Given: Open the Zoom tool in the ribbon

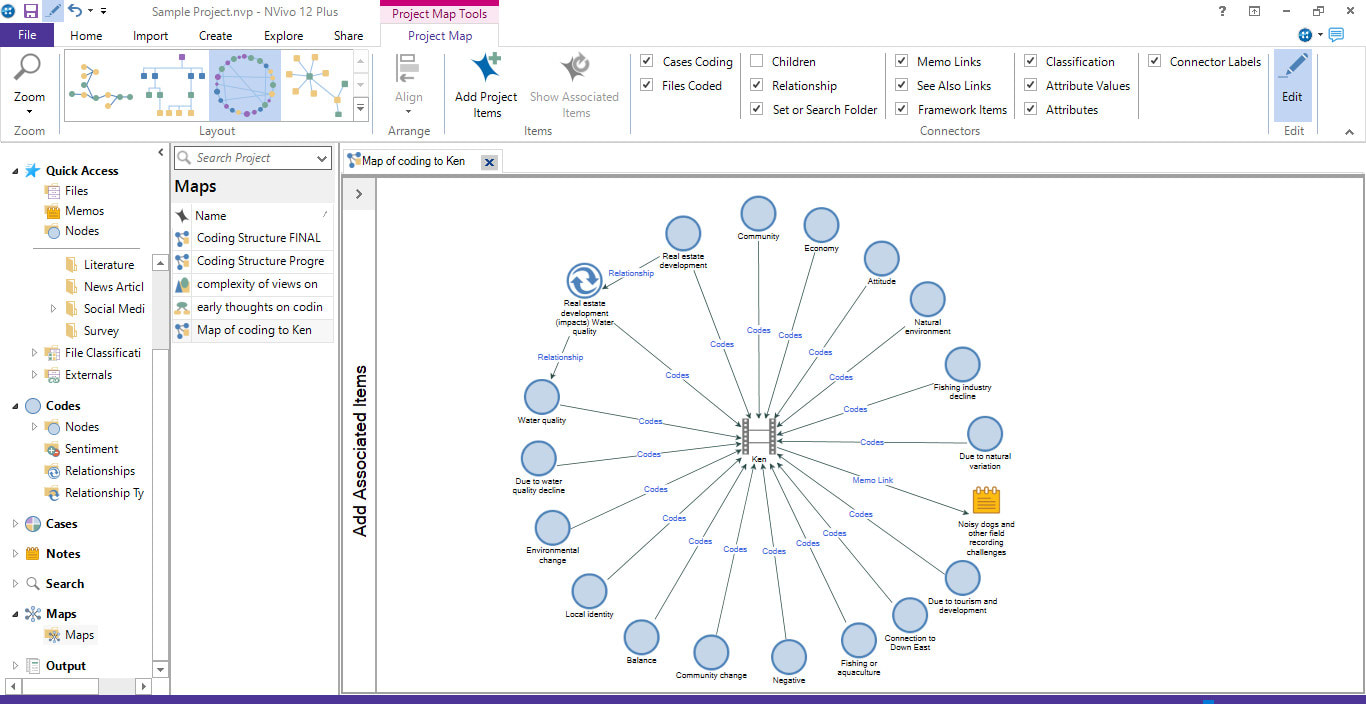Looking at the screenshot, I should click(29, 84).
